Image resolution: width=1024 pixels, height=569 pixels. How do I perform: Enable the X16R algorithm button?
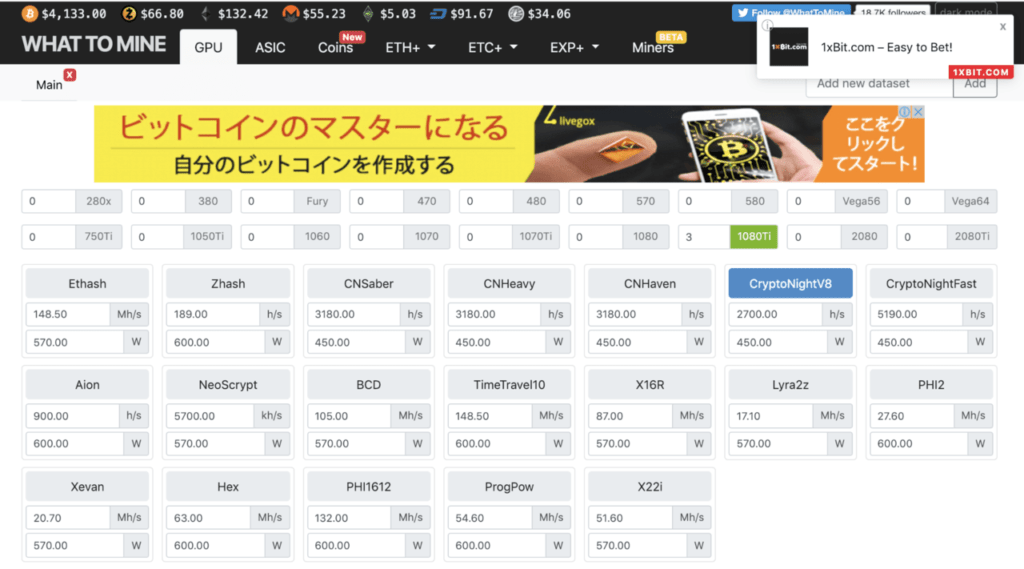click(650, 385)
